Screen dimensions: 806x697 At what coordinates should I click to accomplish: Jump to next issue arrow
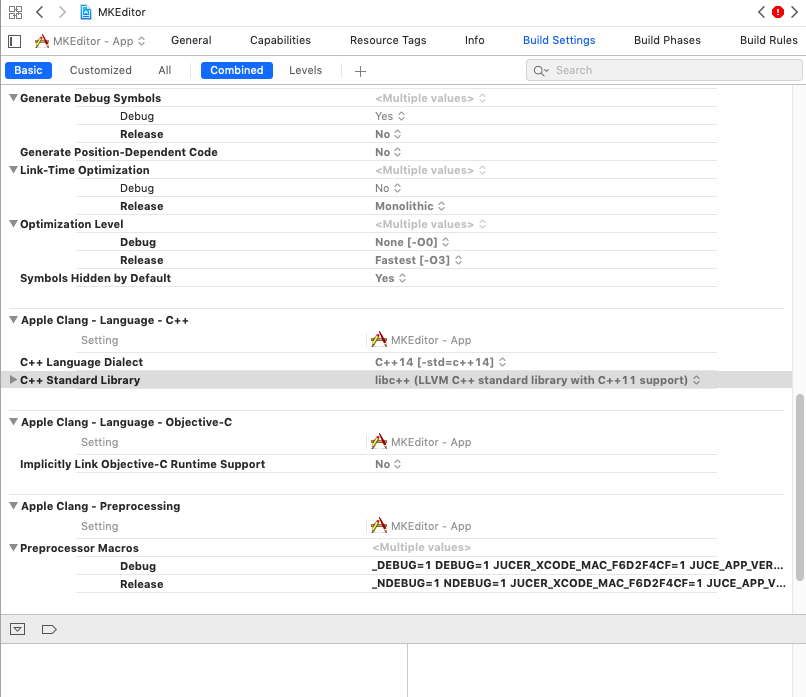tap(794, 12)
